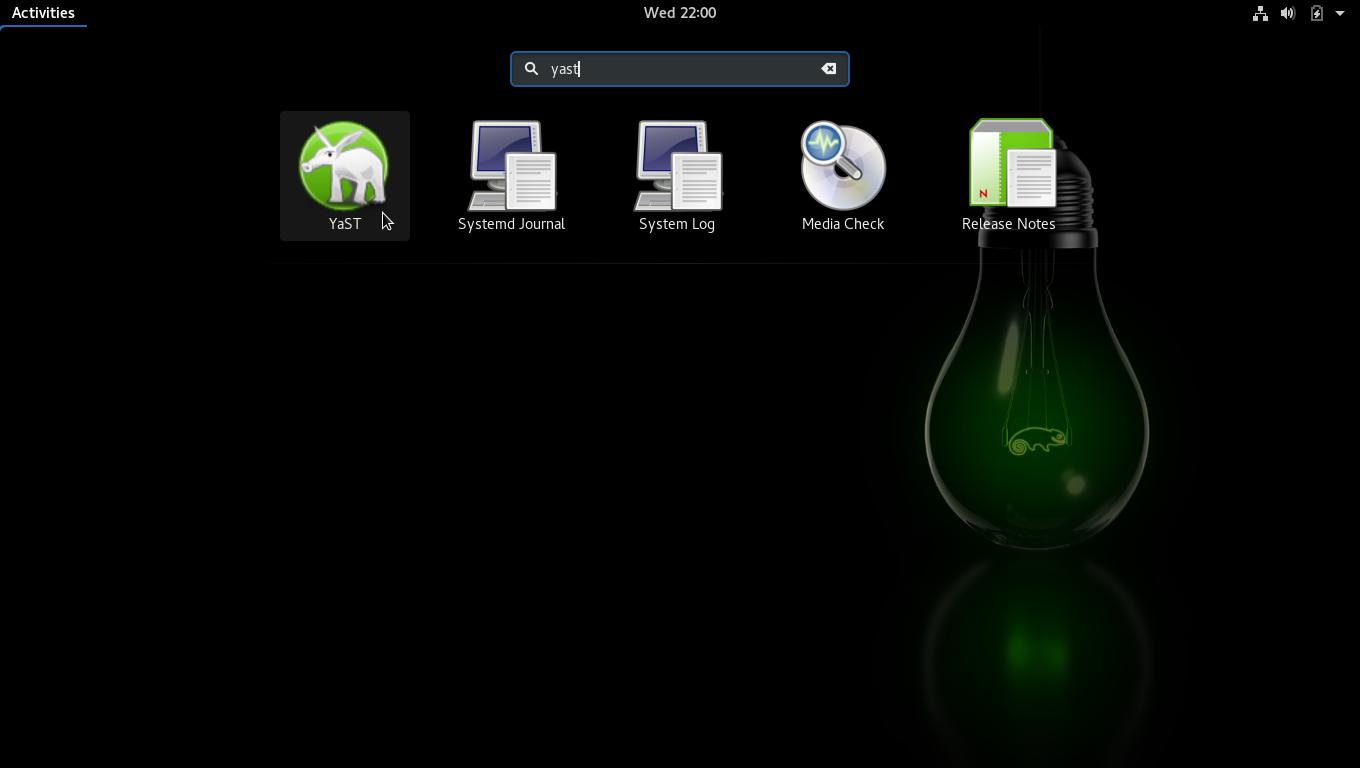The image size is (1360, 768).
Task: Click the Activities button
Action: 43,13
